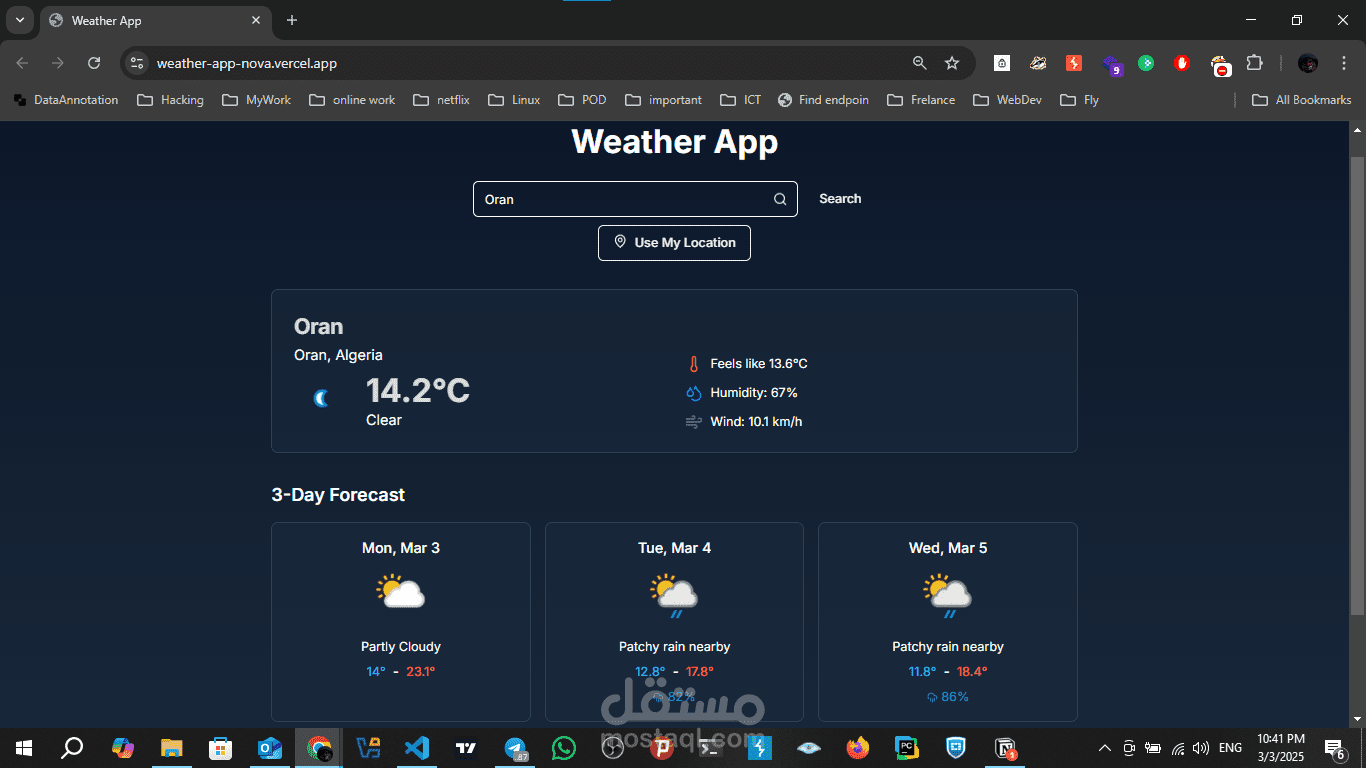Open the browser Extensions puzzle icon

pyautogui.click(x=1255, y=62)
